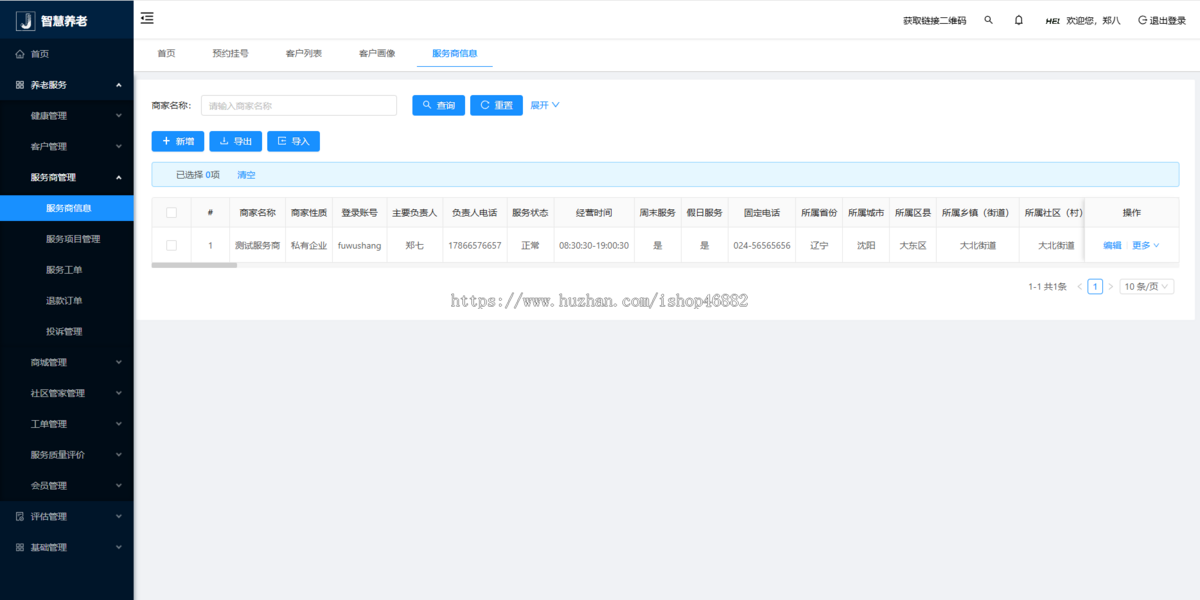The height and width of the screenshot is (600, 1200).
Task: Click the user avatar HEI
Action: pyautogui.click(x=1052, y=20)
